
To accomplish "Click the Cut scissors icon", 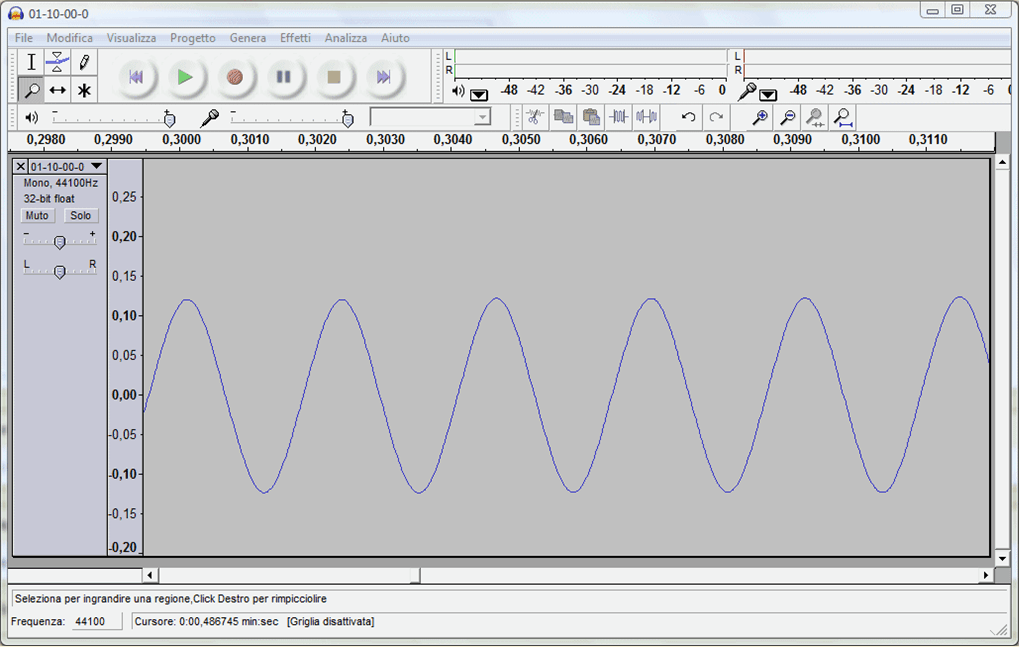I will click(x=535, y=117).
